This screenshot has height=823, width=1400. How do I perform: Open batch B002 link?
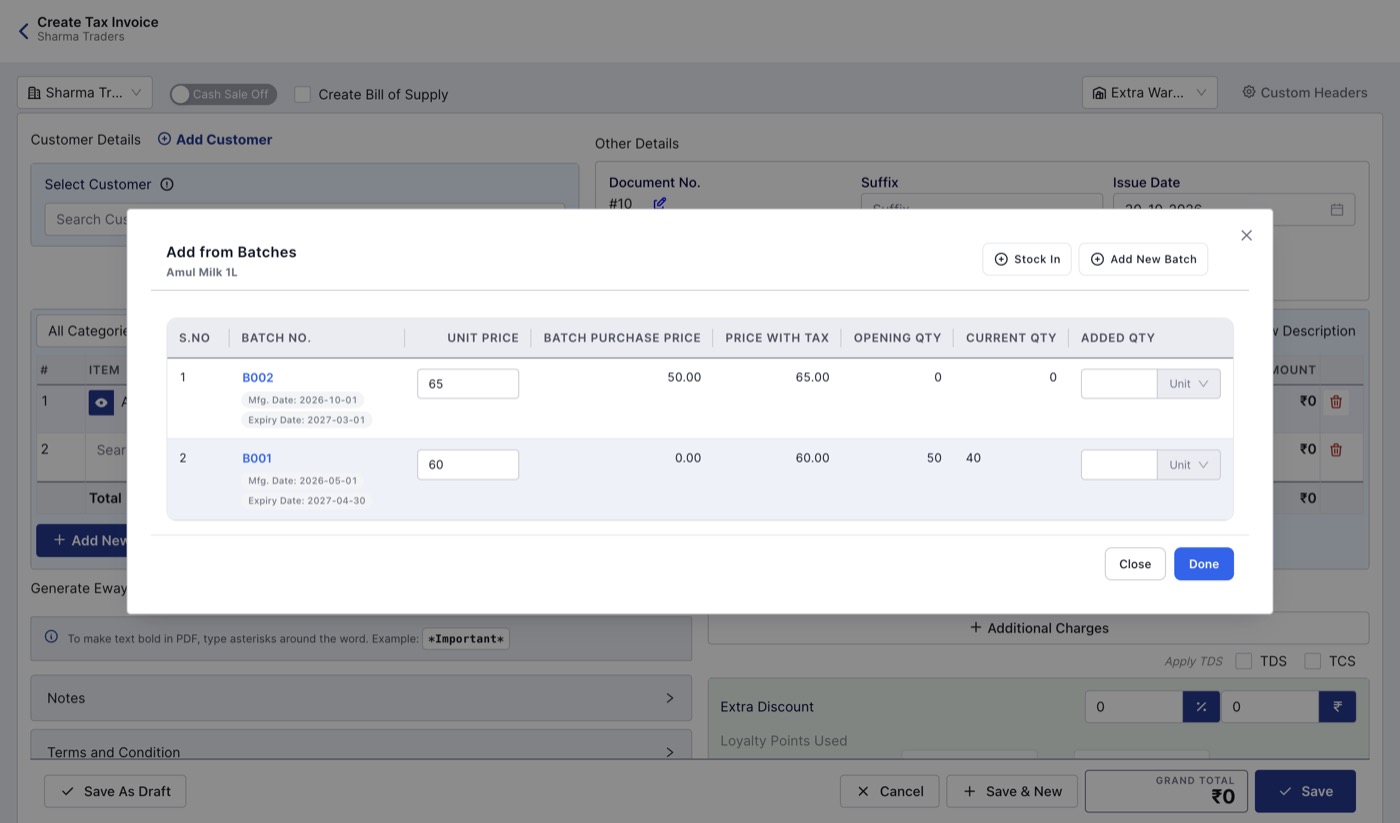(258, 378)
